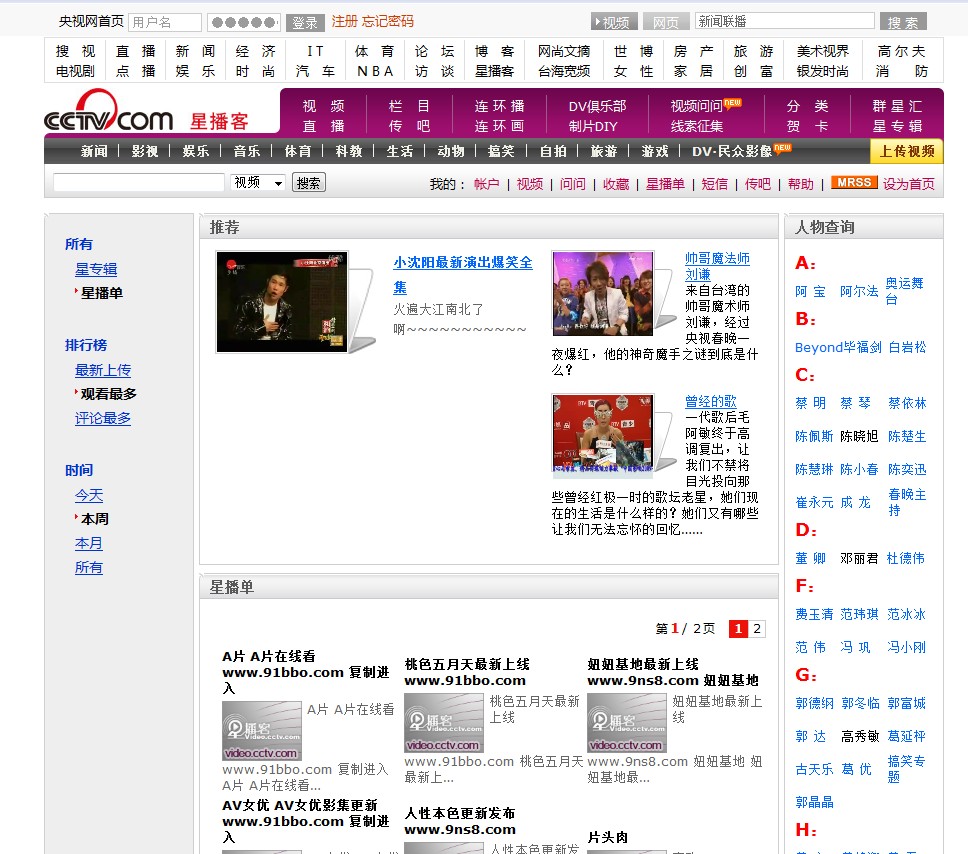Go to page 2 of 星播单
Viewport: 968px width, 854px height.
click(x=756, y=629)
